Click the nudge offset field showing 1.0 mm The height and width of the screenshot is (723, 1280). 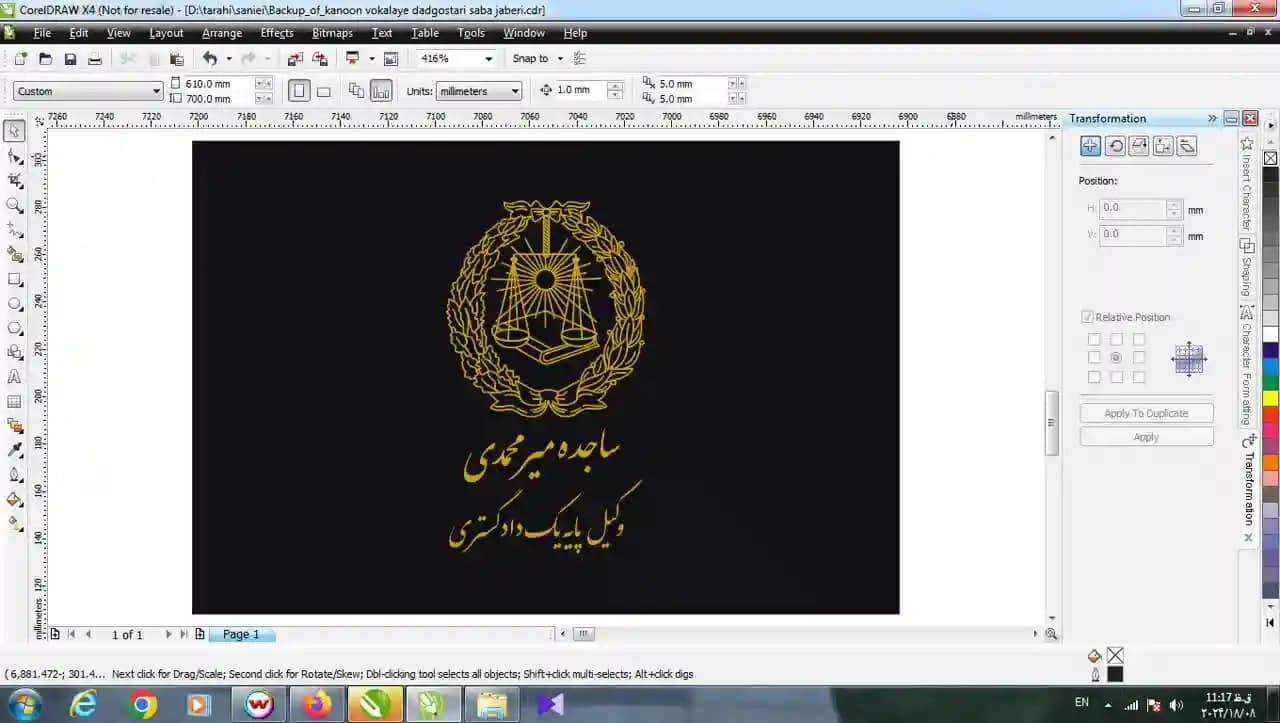point(580,90)
